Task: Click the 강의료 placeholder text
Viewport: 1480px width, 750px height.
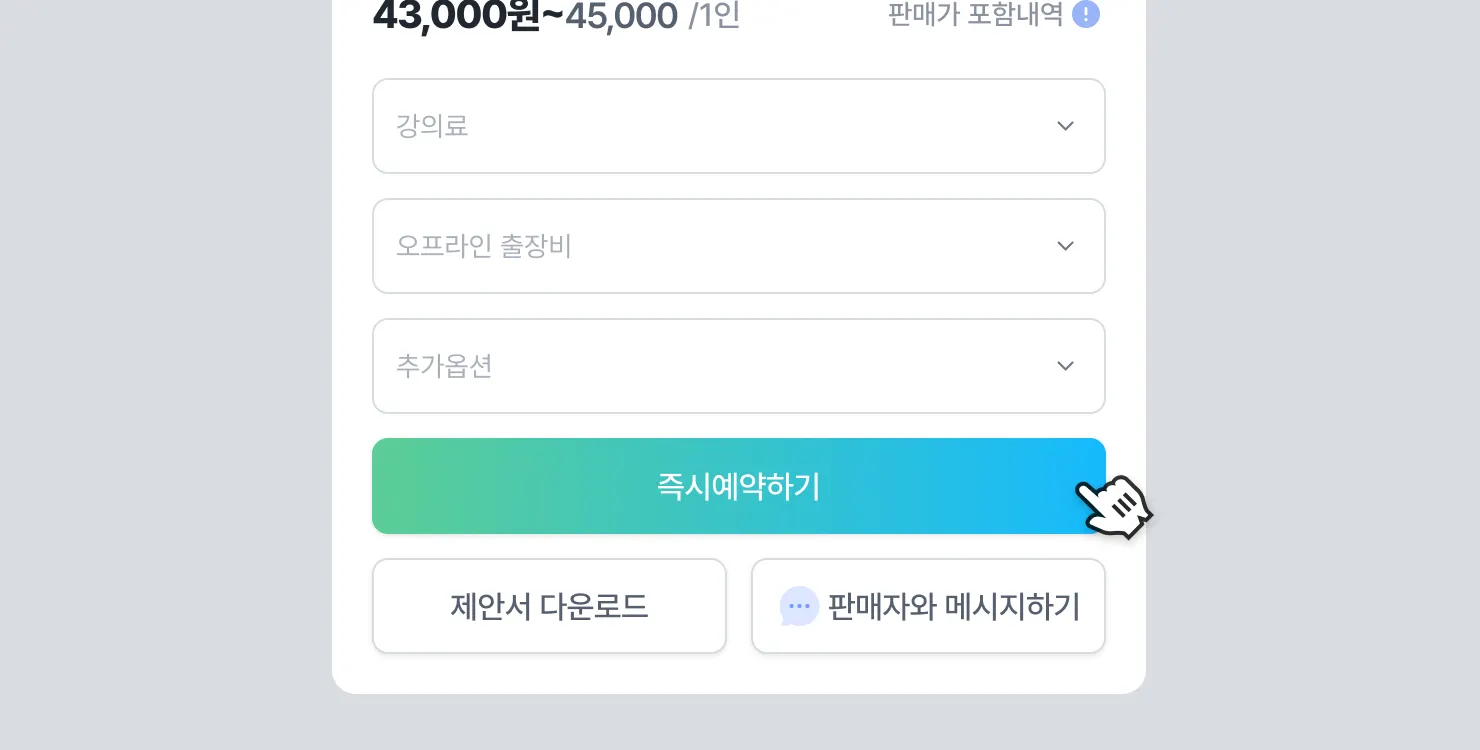Action: tap(432, 126)
